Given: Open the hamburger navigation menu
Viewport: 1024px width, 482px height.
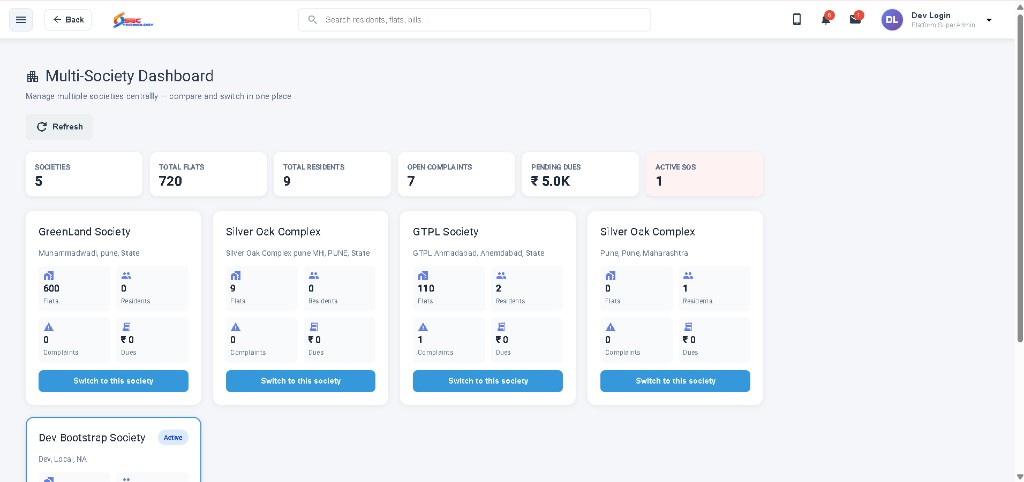Looking at the screenshot, I should tap(21, 20).
